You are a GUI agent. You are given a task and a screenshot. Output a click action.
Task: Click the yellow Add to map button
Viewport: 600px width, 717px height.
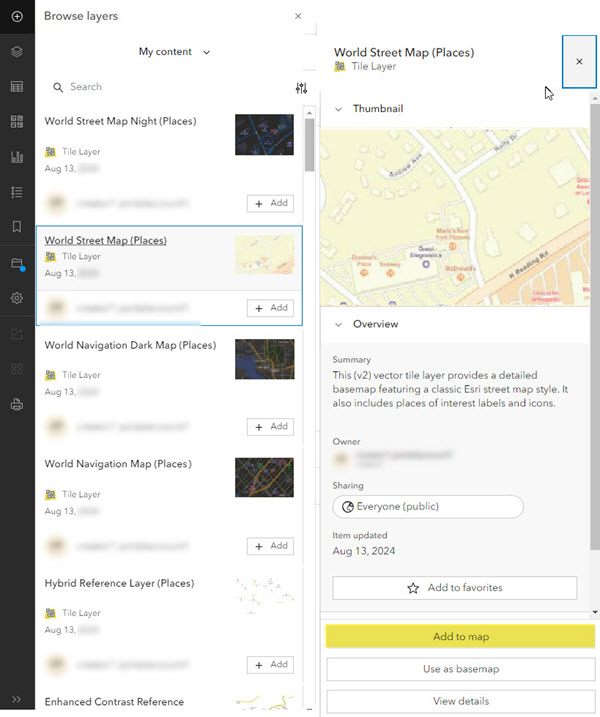pos(461,637)
